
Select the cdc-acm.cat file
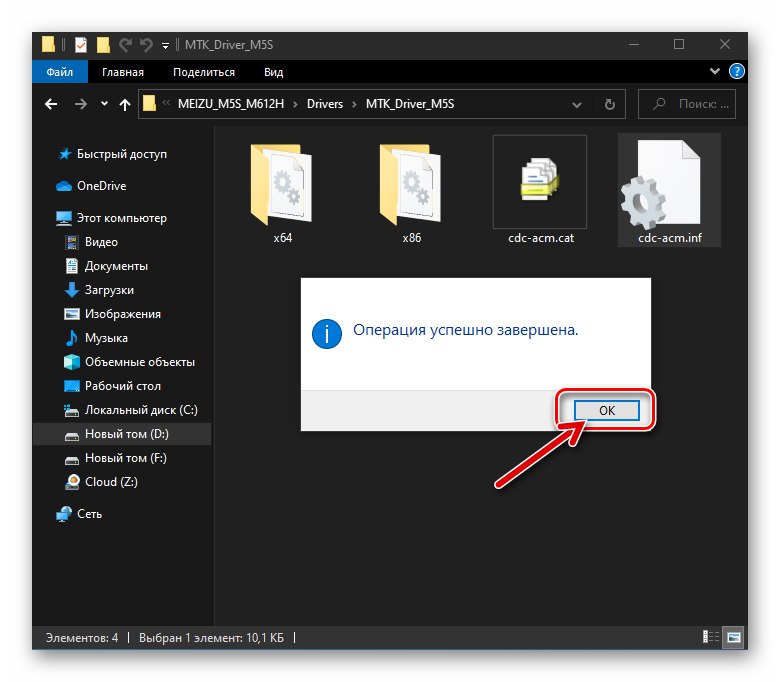540,191
